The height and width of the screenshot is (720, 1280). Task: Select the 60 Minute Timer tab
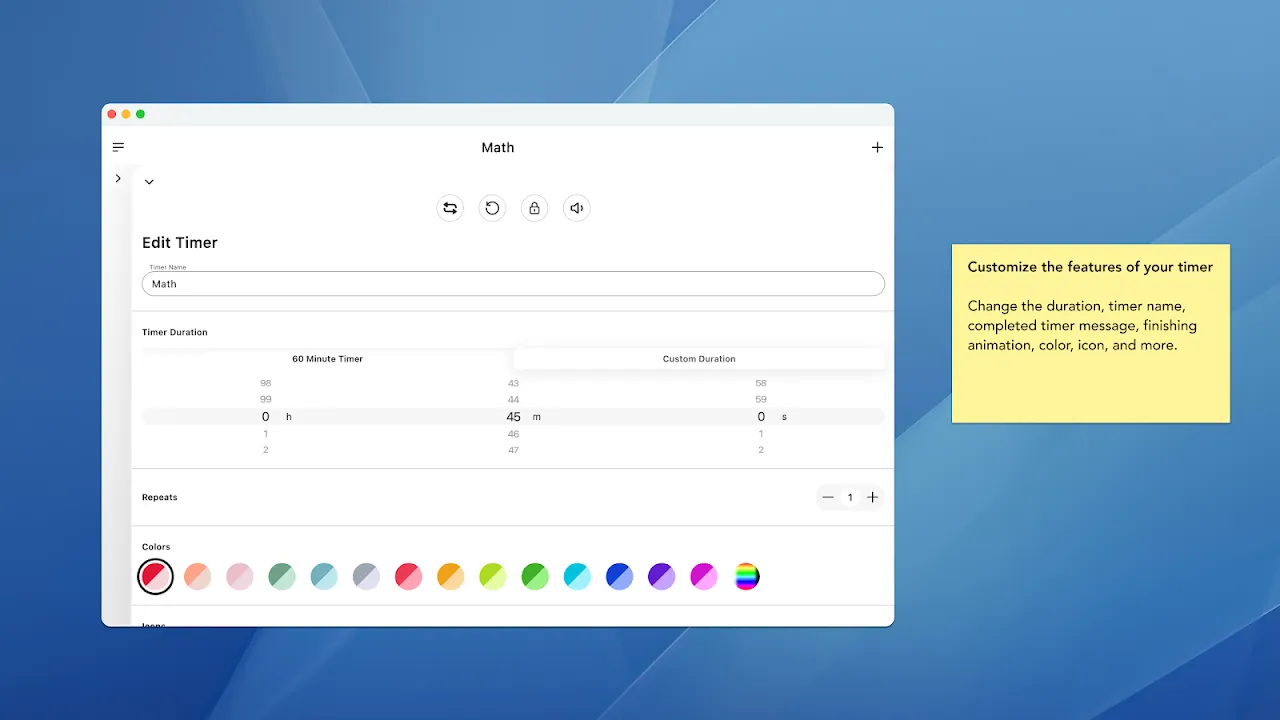(326, 358)
